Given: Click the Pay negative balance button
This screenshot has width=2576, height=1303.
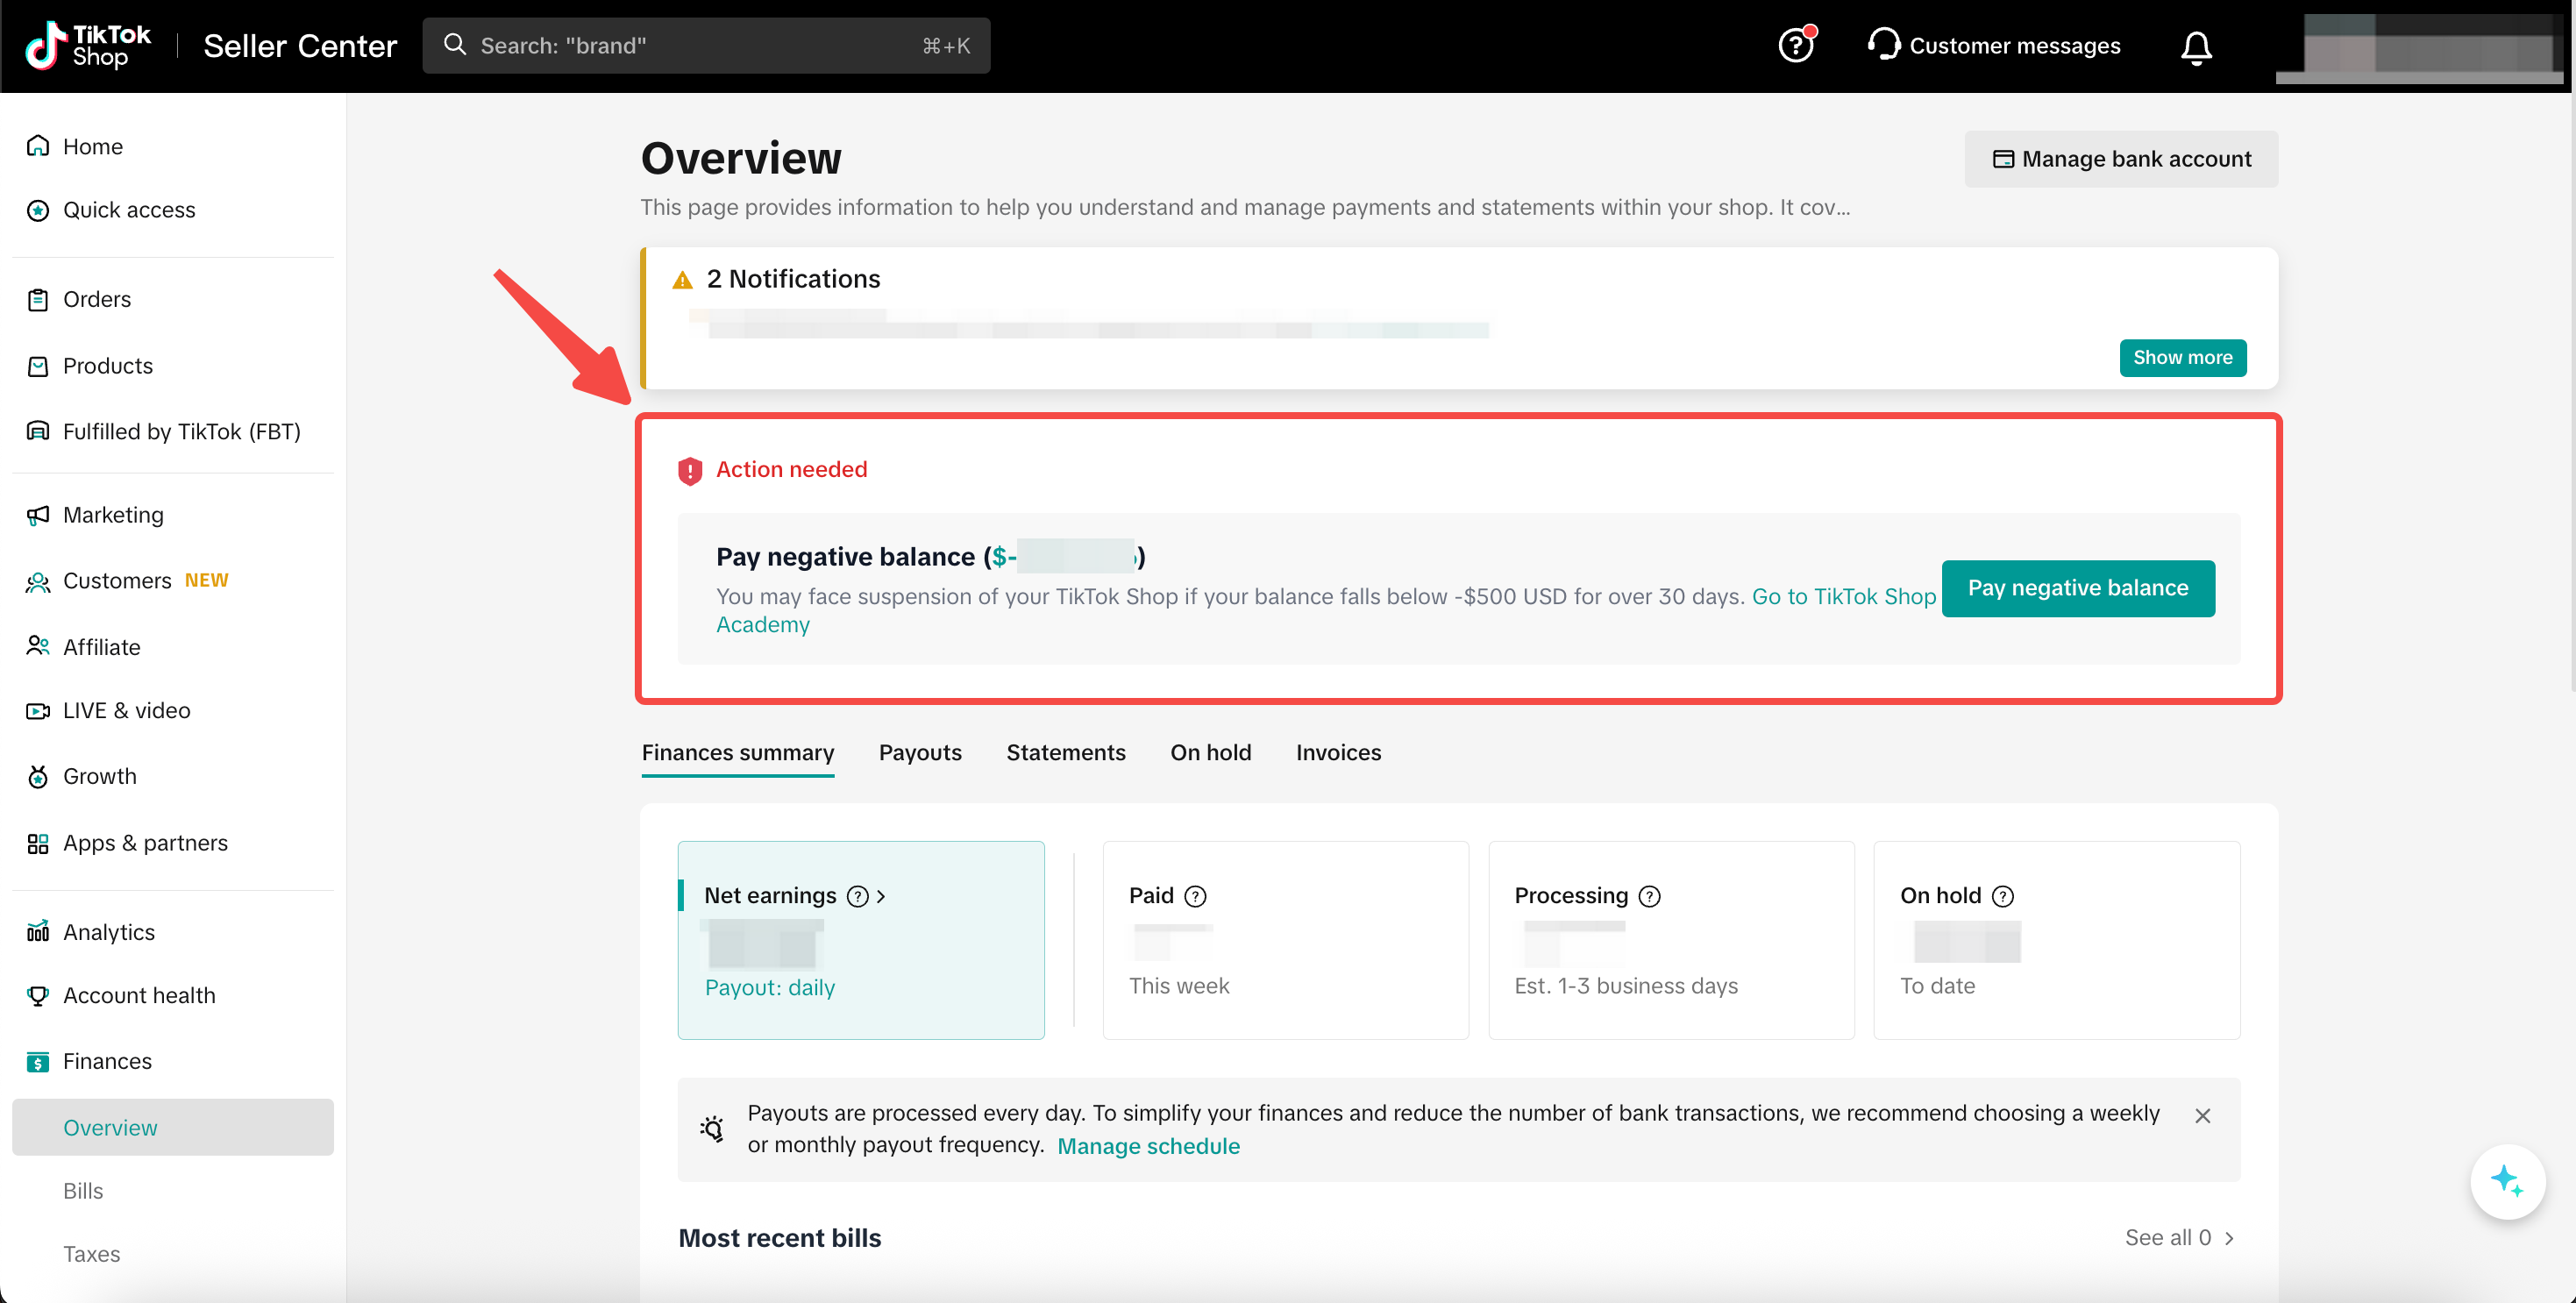Looking at the screenshot, I should point(2078,588).
